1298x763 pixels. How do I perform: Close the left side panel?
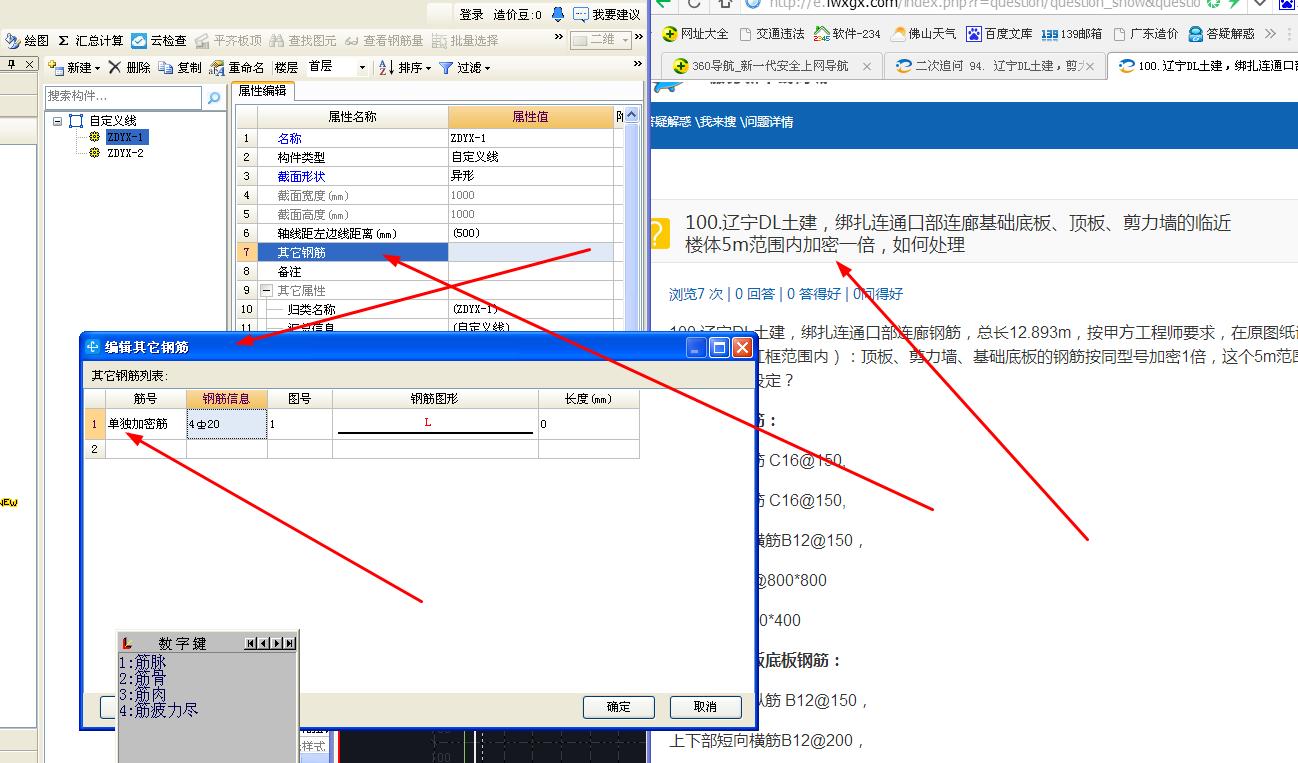[x=30, y=65]
